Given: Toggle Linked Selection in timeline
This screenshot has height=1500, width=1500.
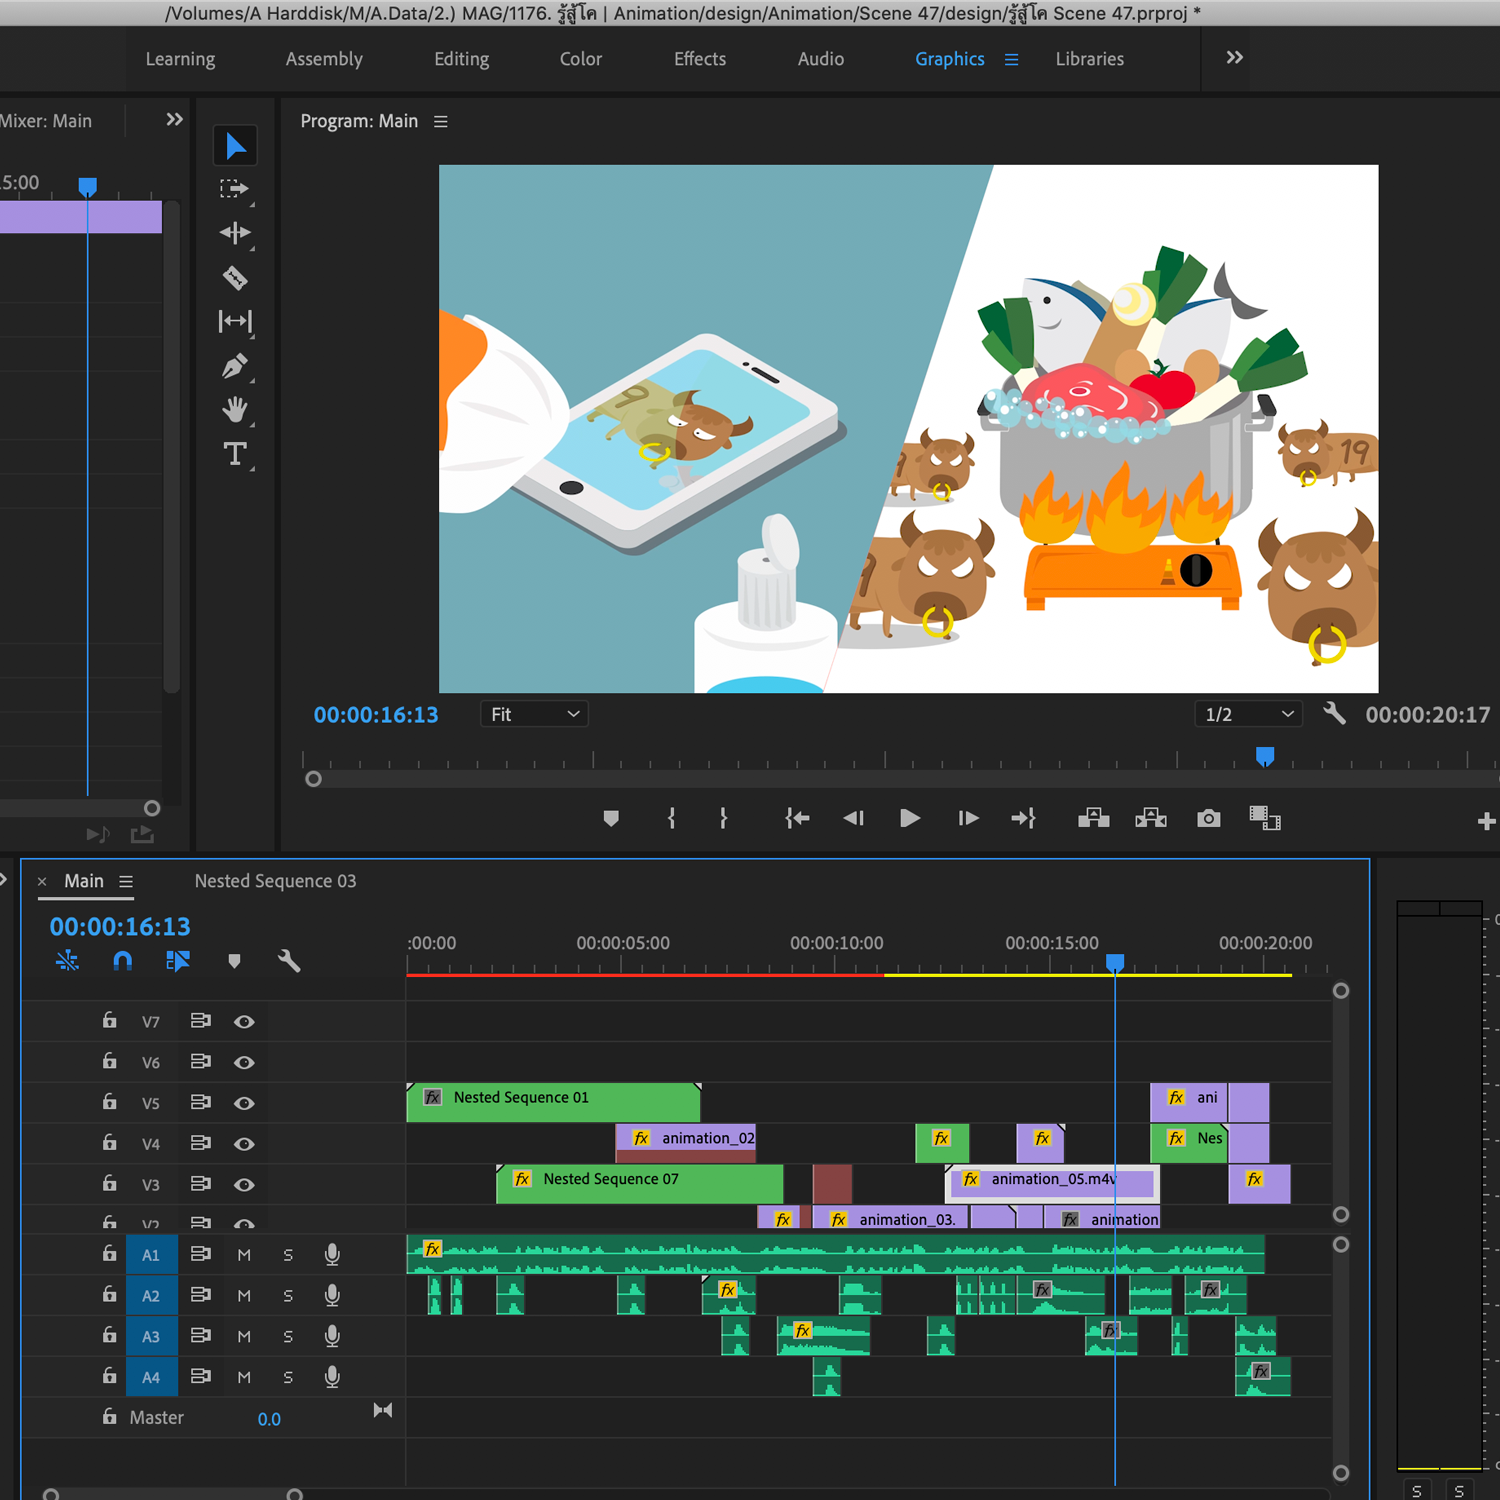Looking at the screenshot, I should (178, 961).
